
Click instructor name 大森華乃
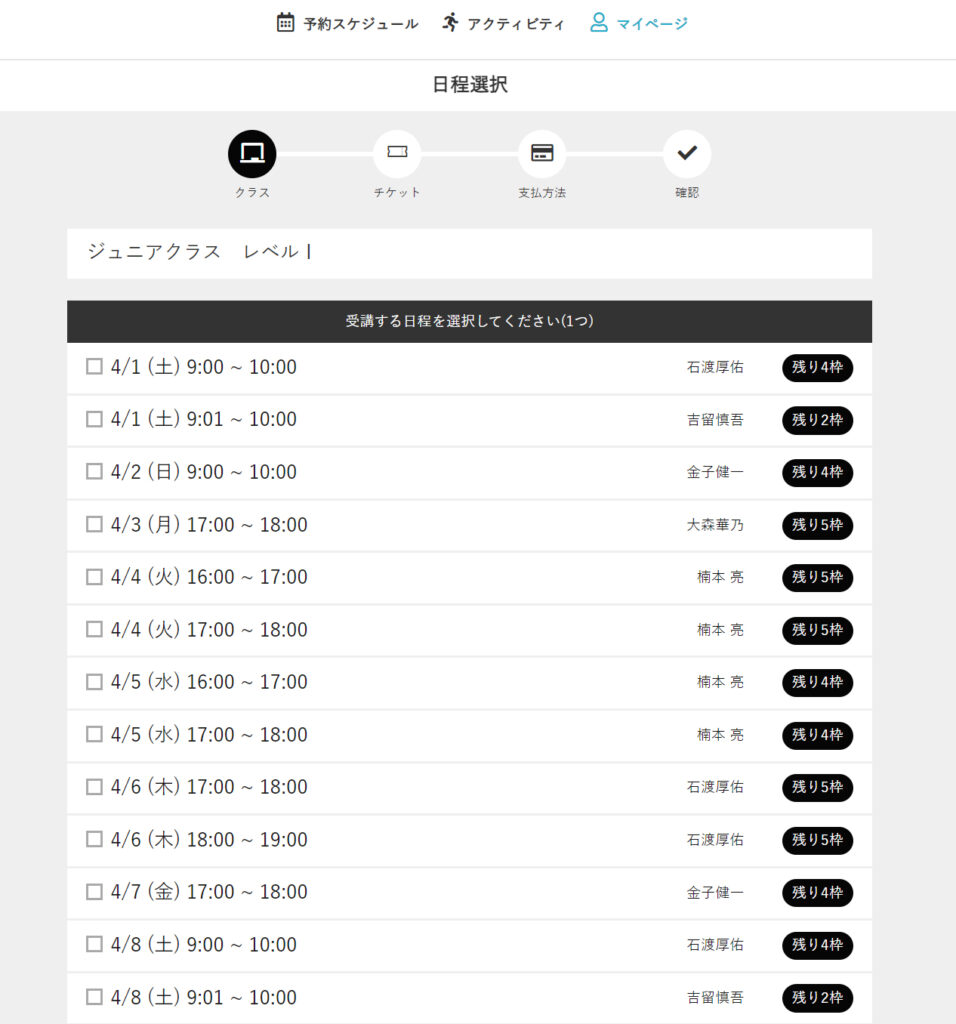715,525
